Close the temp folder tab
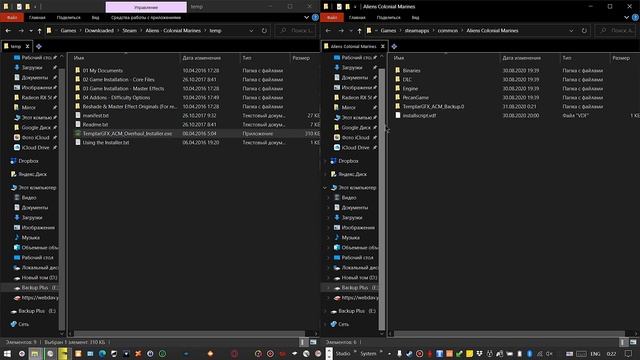This screenshot has height=360, width=640. pos(27,47)
